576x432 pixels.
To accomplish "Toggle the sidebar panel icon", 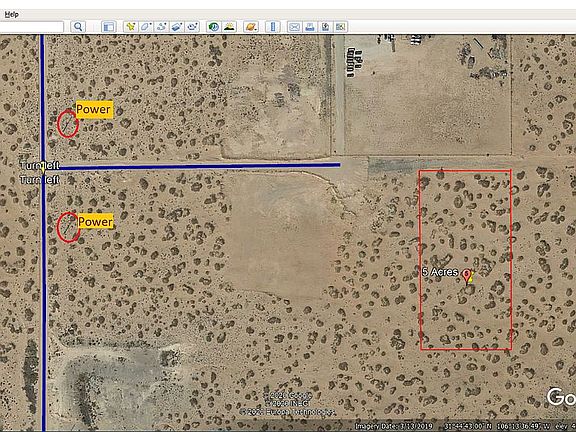I will 109,27.
